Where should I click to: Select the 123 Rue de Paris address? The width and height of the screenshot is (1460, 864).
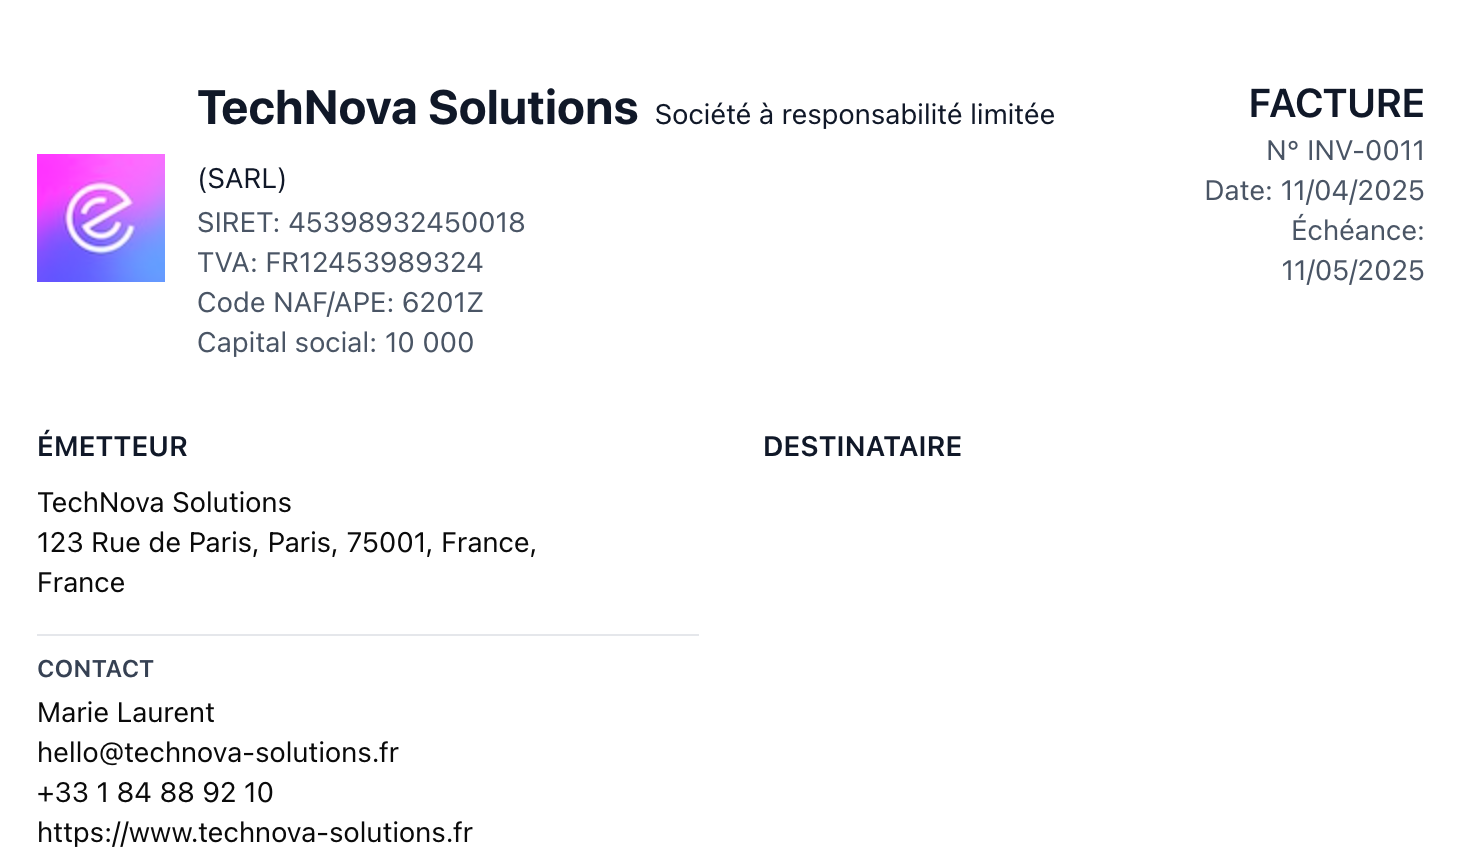pyautogui.click(x=287, y=563)
